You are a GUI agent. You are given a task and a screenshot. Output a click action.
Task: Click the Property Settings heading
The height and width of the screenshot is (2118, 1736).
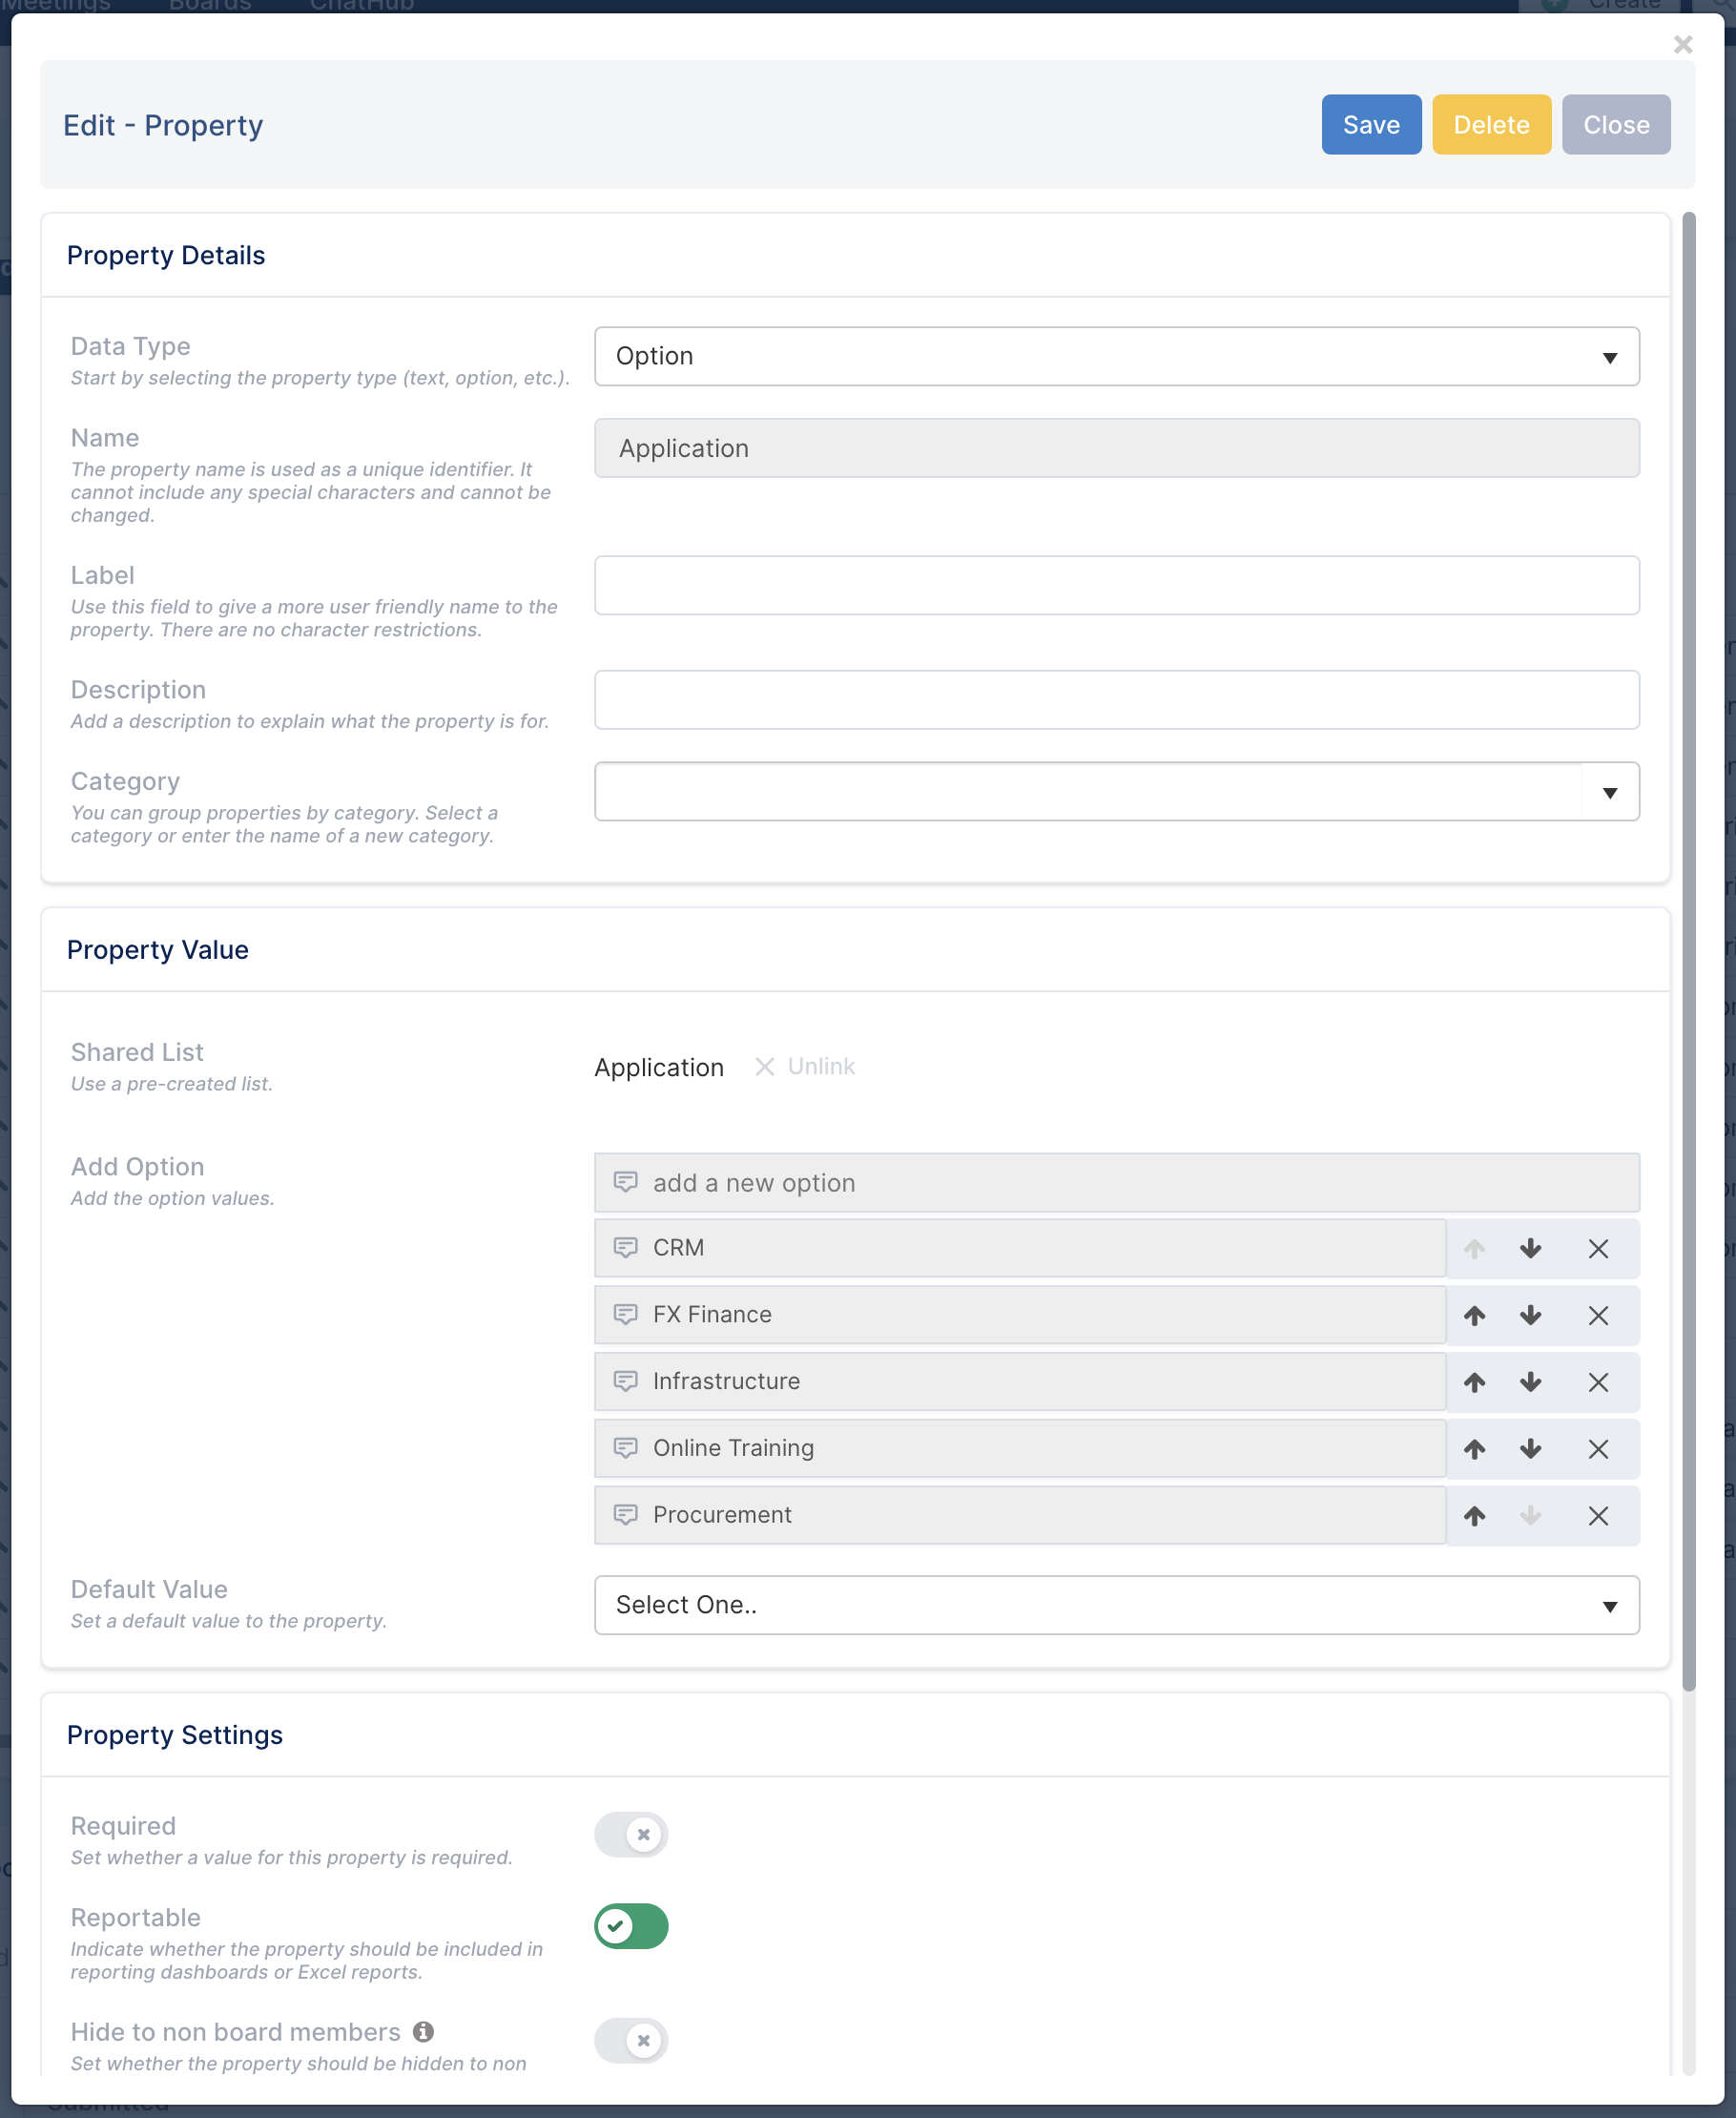[x=175, y=1735]
